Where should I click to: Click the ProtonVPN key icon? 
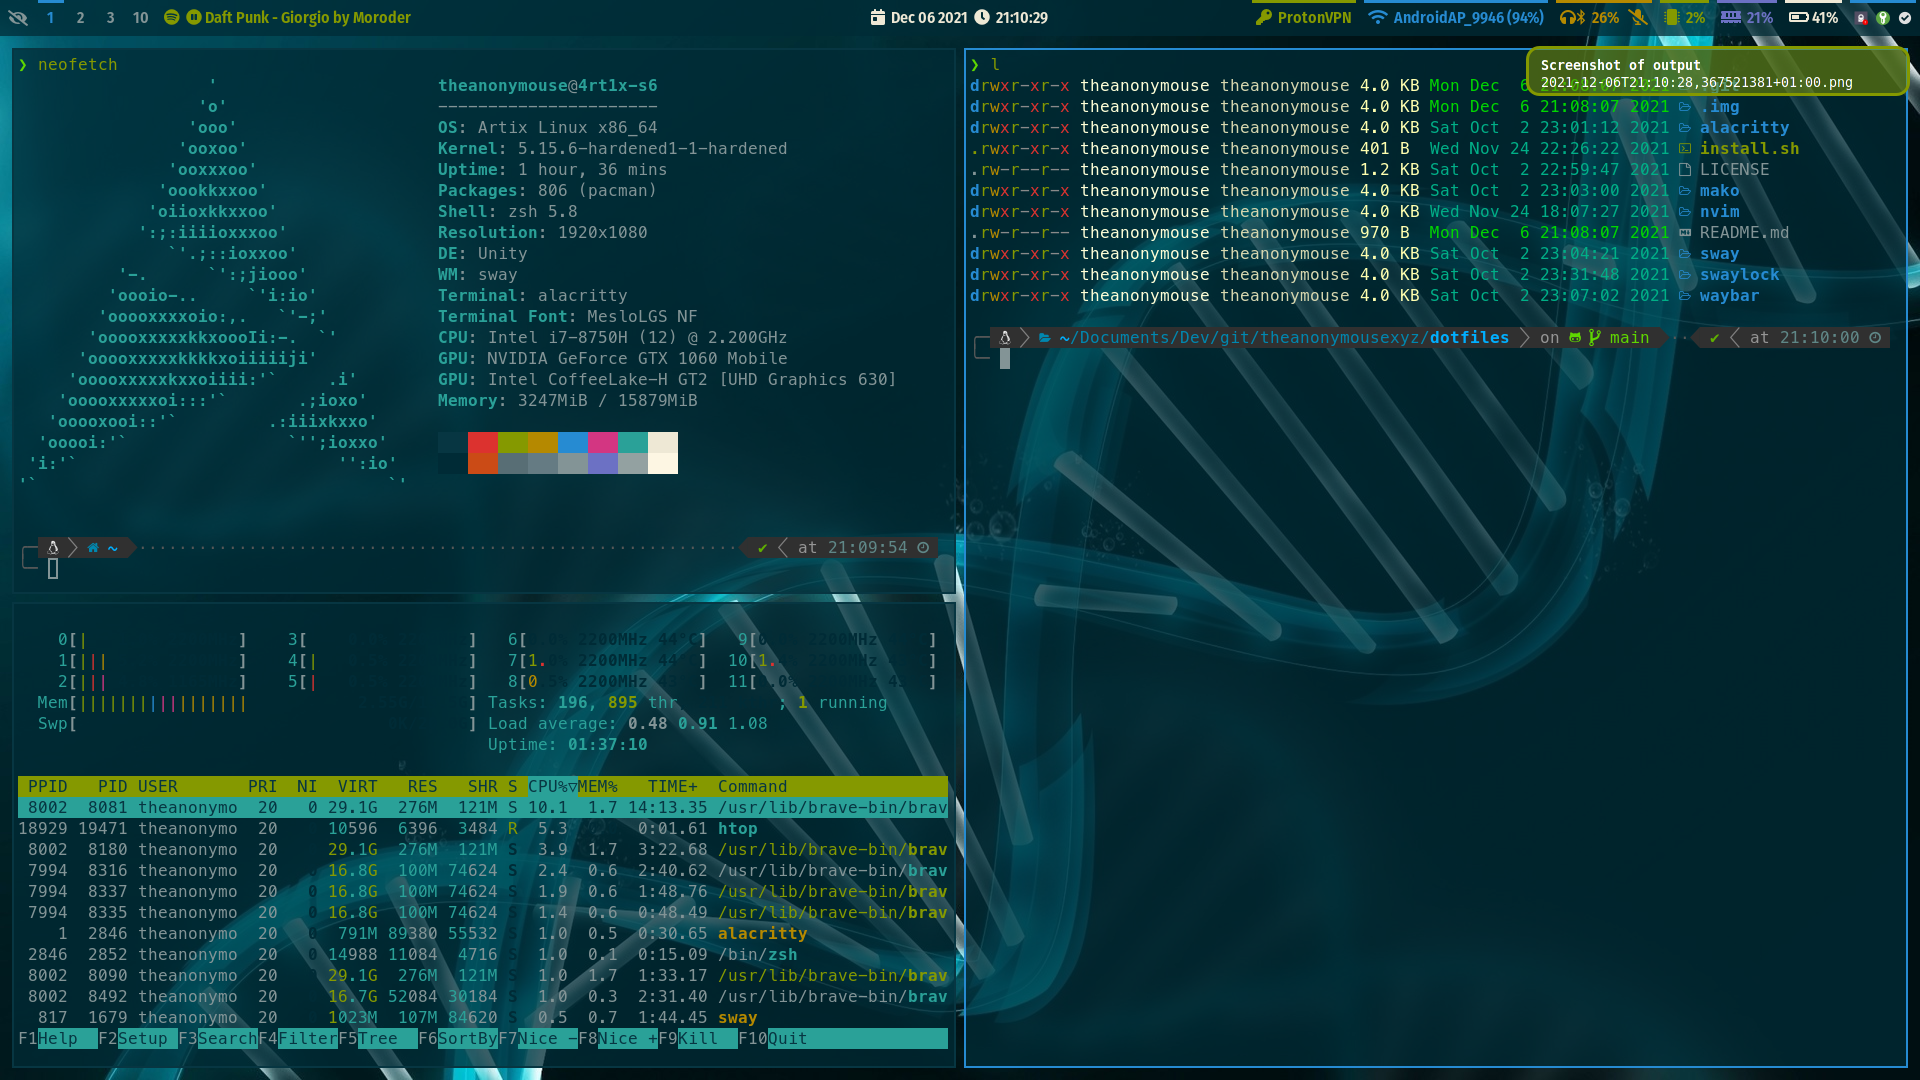pos(1264,17)
